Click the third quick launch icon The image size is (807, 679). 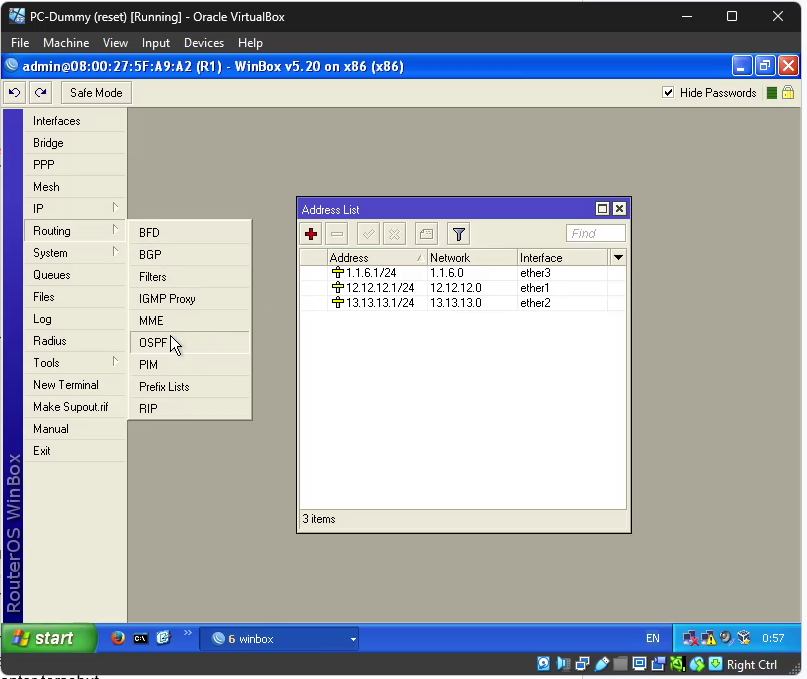point(163,638)
